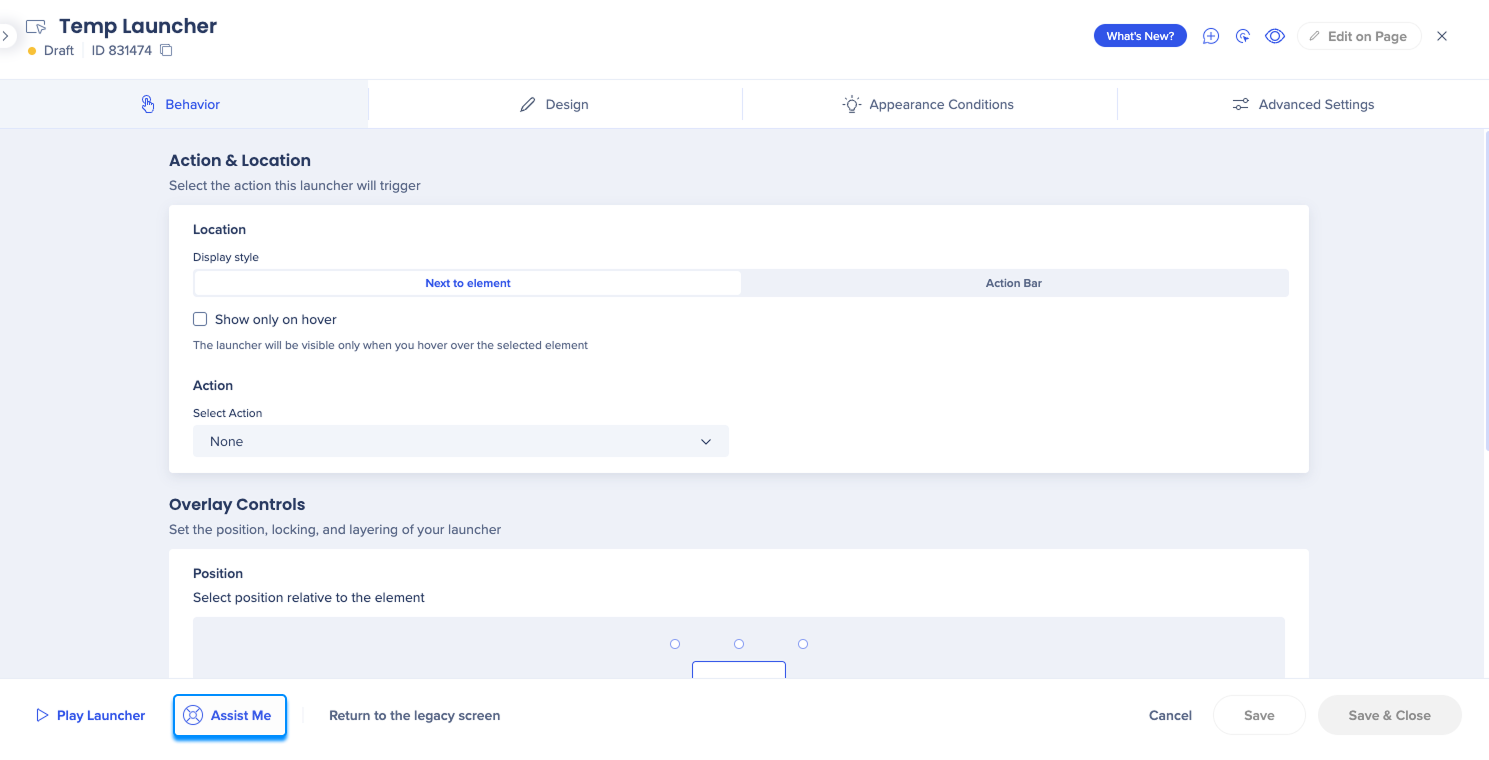Screen dimensions: 1489x760
Task: Open the Select Action dropdown
Action: [x=460, y=441]
